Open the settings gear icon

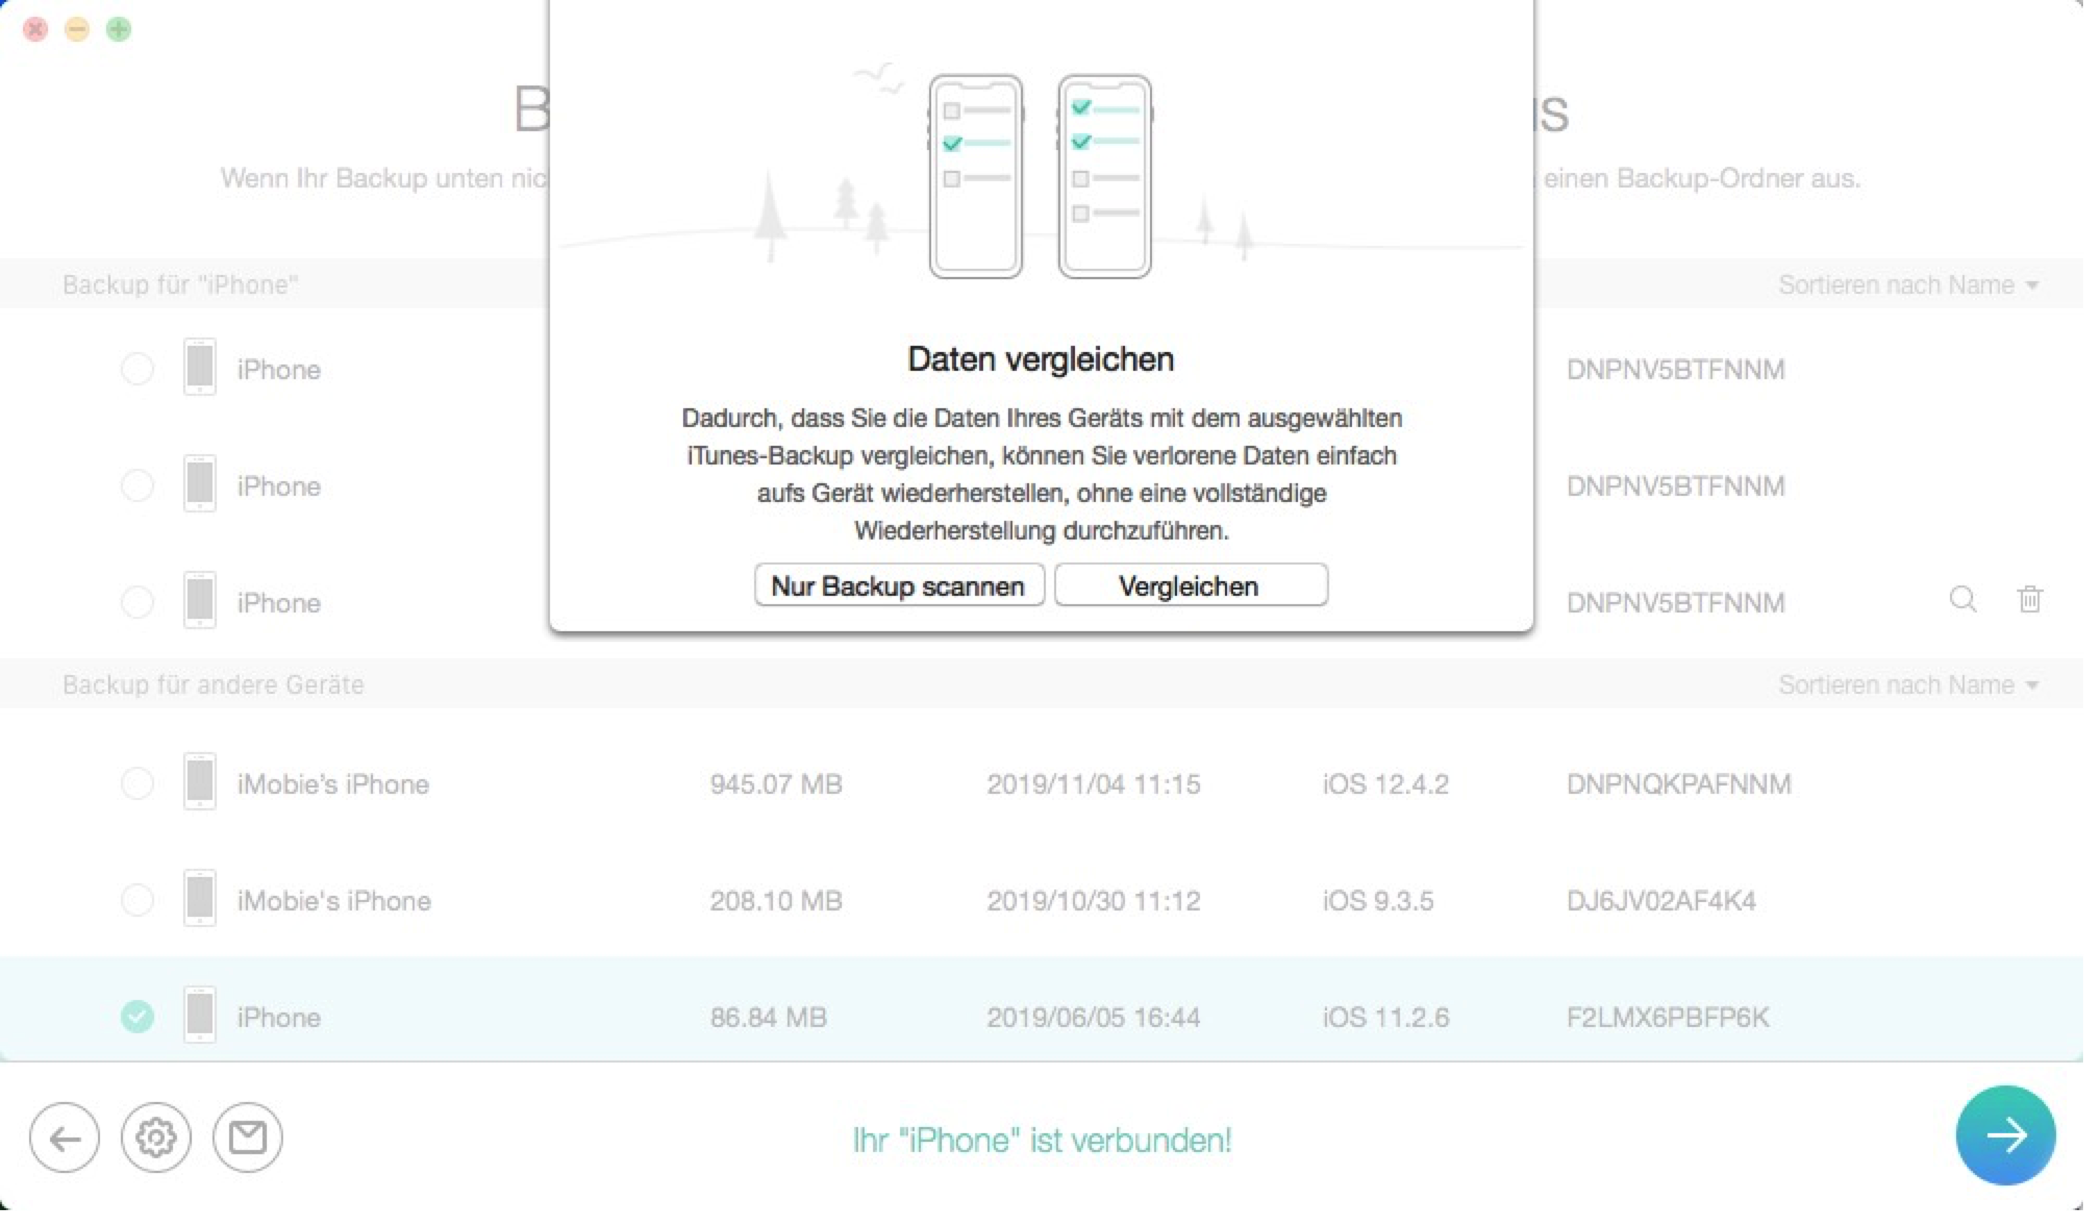point(156,1137)
